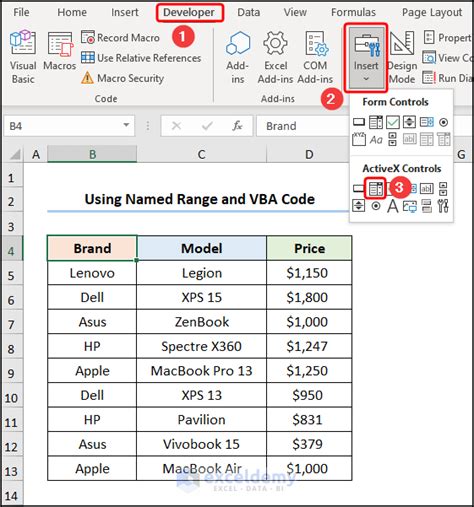Expand the Name Box dropdown arrow
Image resolution: width=474 pixels, height=507 pixels.
pos(126,125)
